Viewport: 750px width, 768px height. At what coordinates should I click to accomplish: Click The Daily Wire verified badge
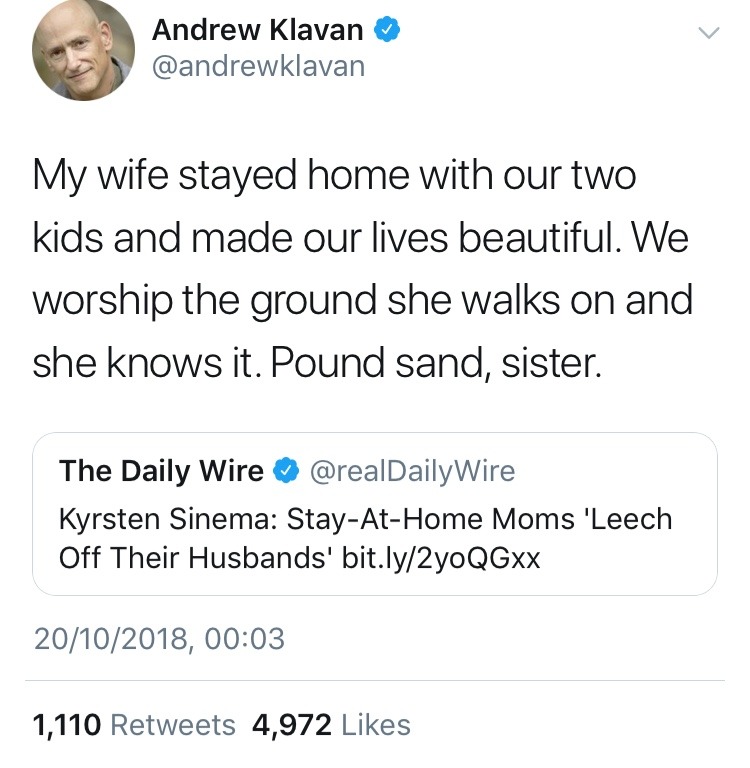(287, 471)
